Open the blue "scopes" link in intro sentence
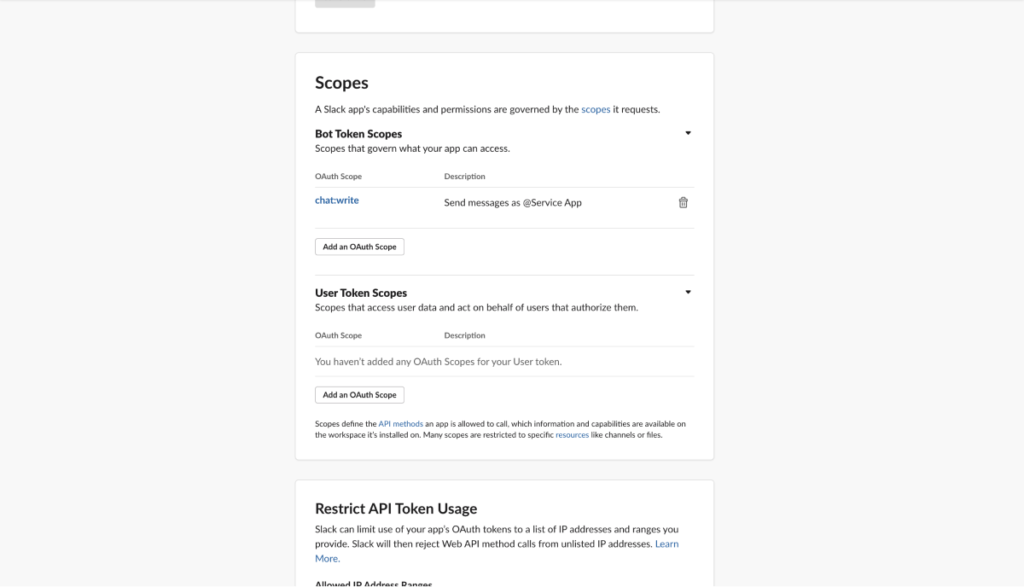Image resolution: width=1024 pixels, height=587 pixels. pyautogui.click(x=595, y=109)
